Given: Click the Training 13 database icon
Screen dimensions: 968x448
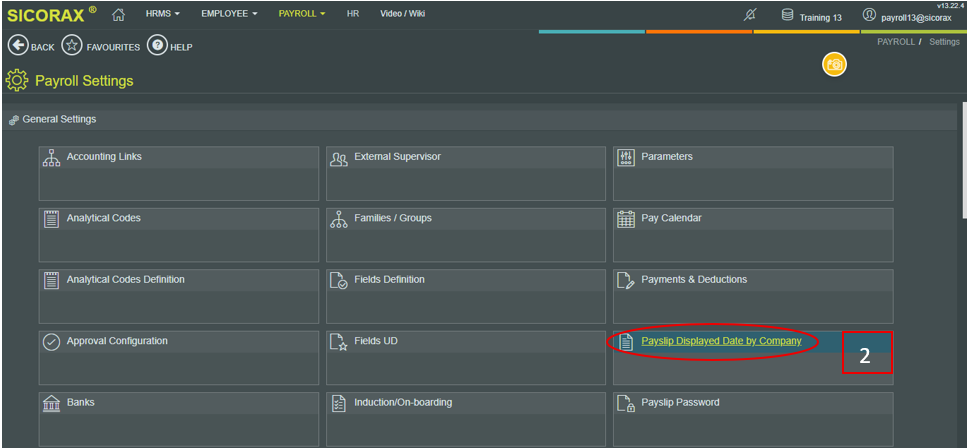Looking at the screenshot, I should click(x=787, y=15).
